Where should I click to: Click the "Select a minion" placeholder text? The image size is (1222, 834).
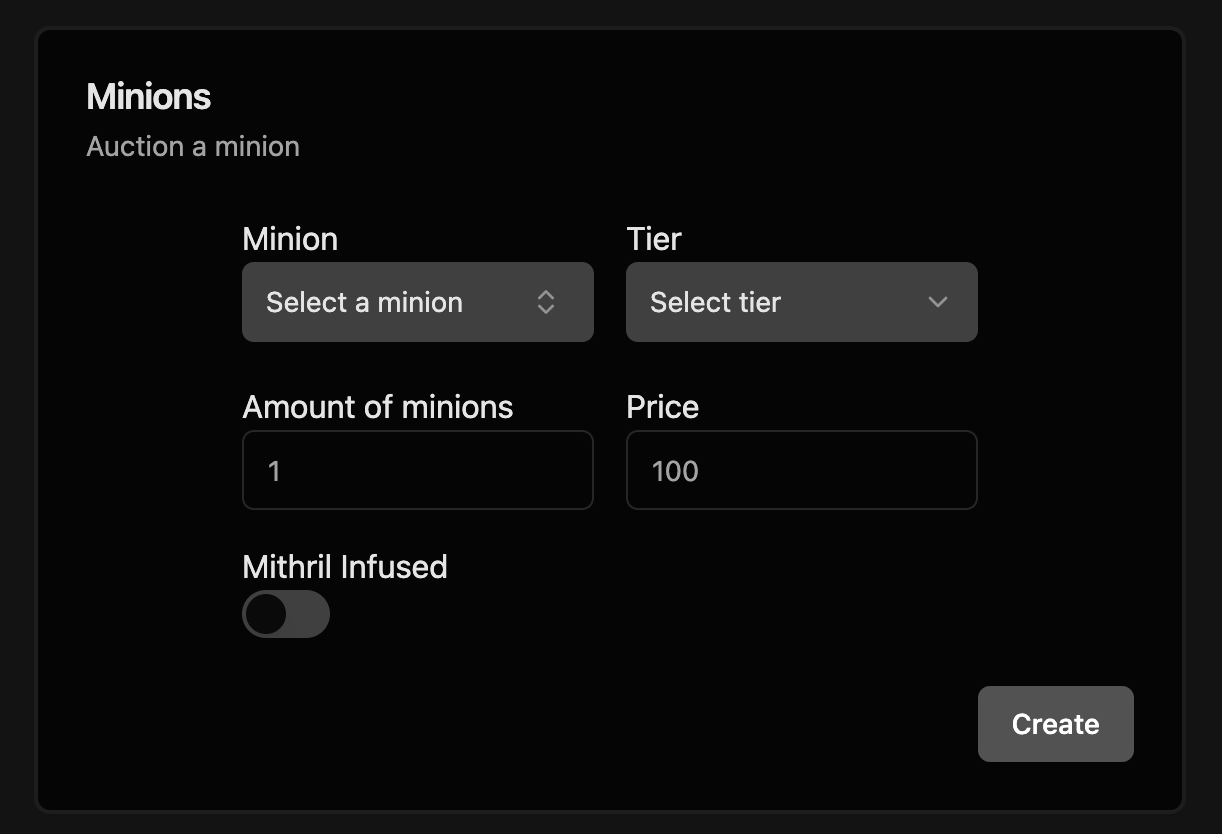(x=364, y=302)
